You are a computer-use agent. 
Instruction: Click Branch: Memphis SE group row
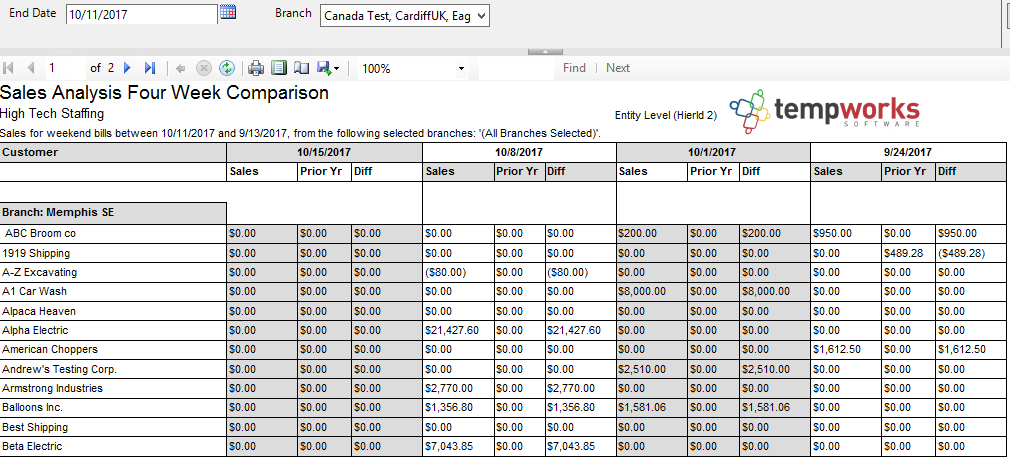pyautogui.click(x=113, y=213)
